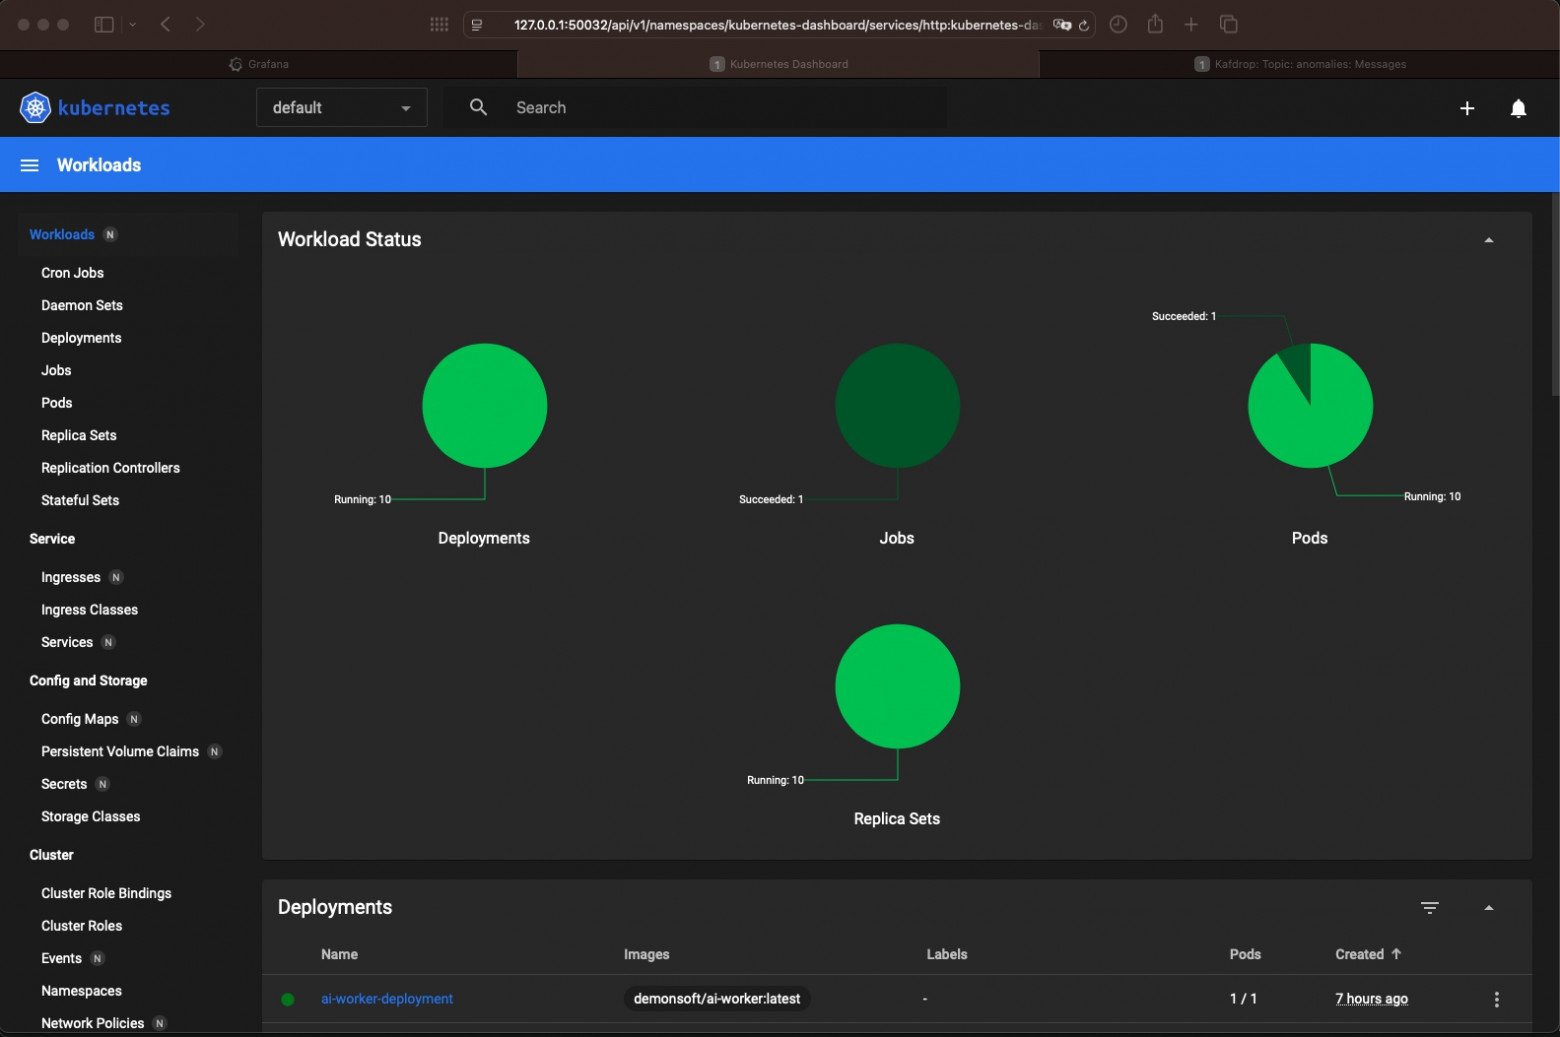Open the default namespace dropdown
The image size is (1560, 1037).
[342, 108]
